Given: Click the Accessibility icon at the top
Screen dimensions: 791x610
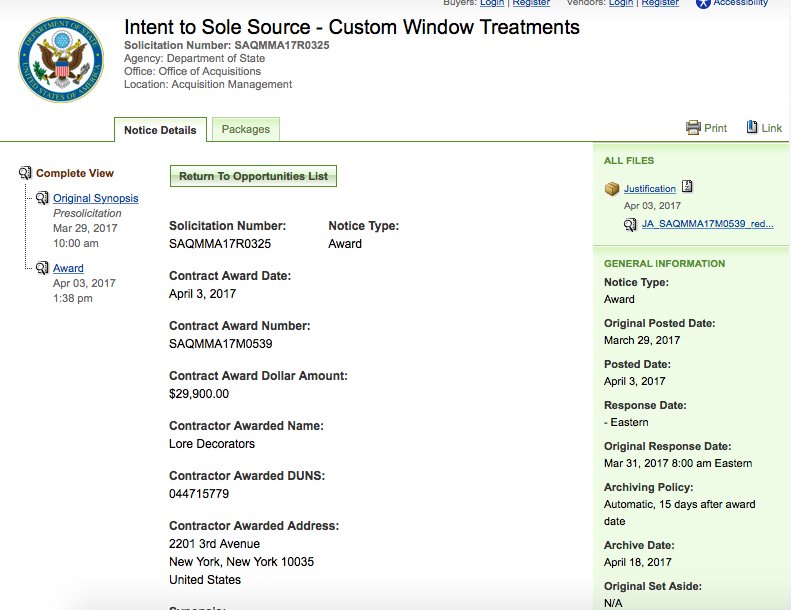Looking at the screenshot, I should pyautogui.click(x=703, y=4).
